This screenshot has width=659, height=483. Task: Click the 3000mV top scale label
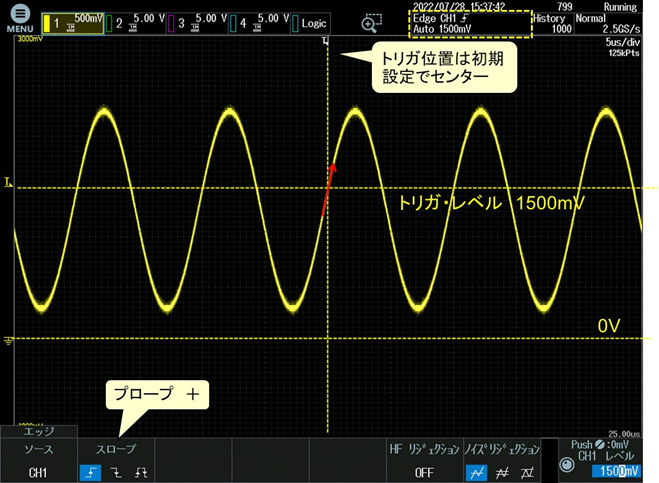(x=30, y=39)
